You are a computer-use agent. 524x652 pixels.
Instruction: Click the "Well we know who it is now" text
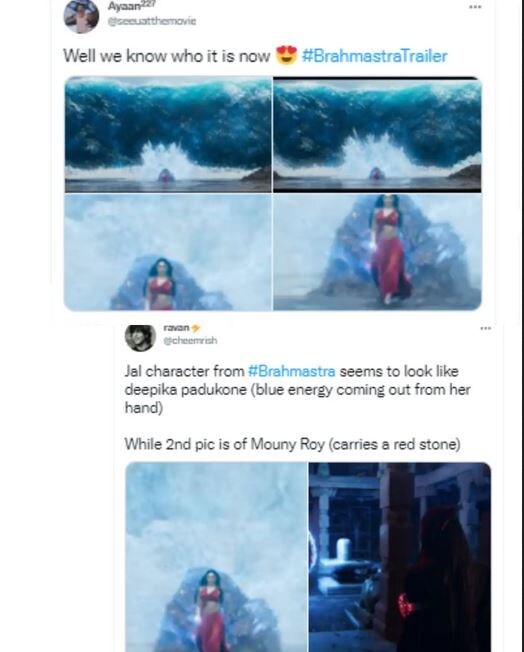[x=167, y=56]
